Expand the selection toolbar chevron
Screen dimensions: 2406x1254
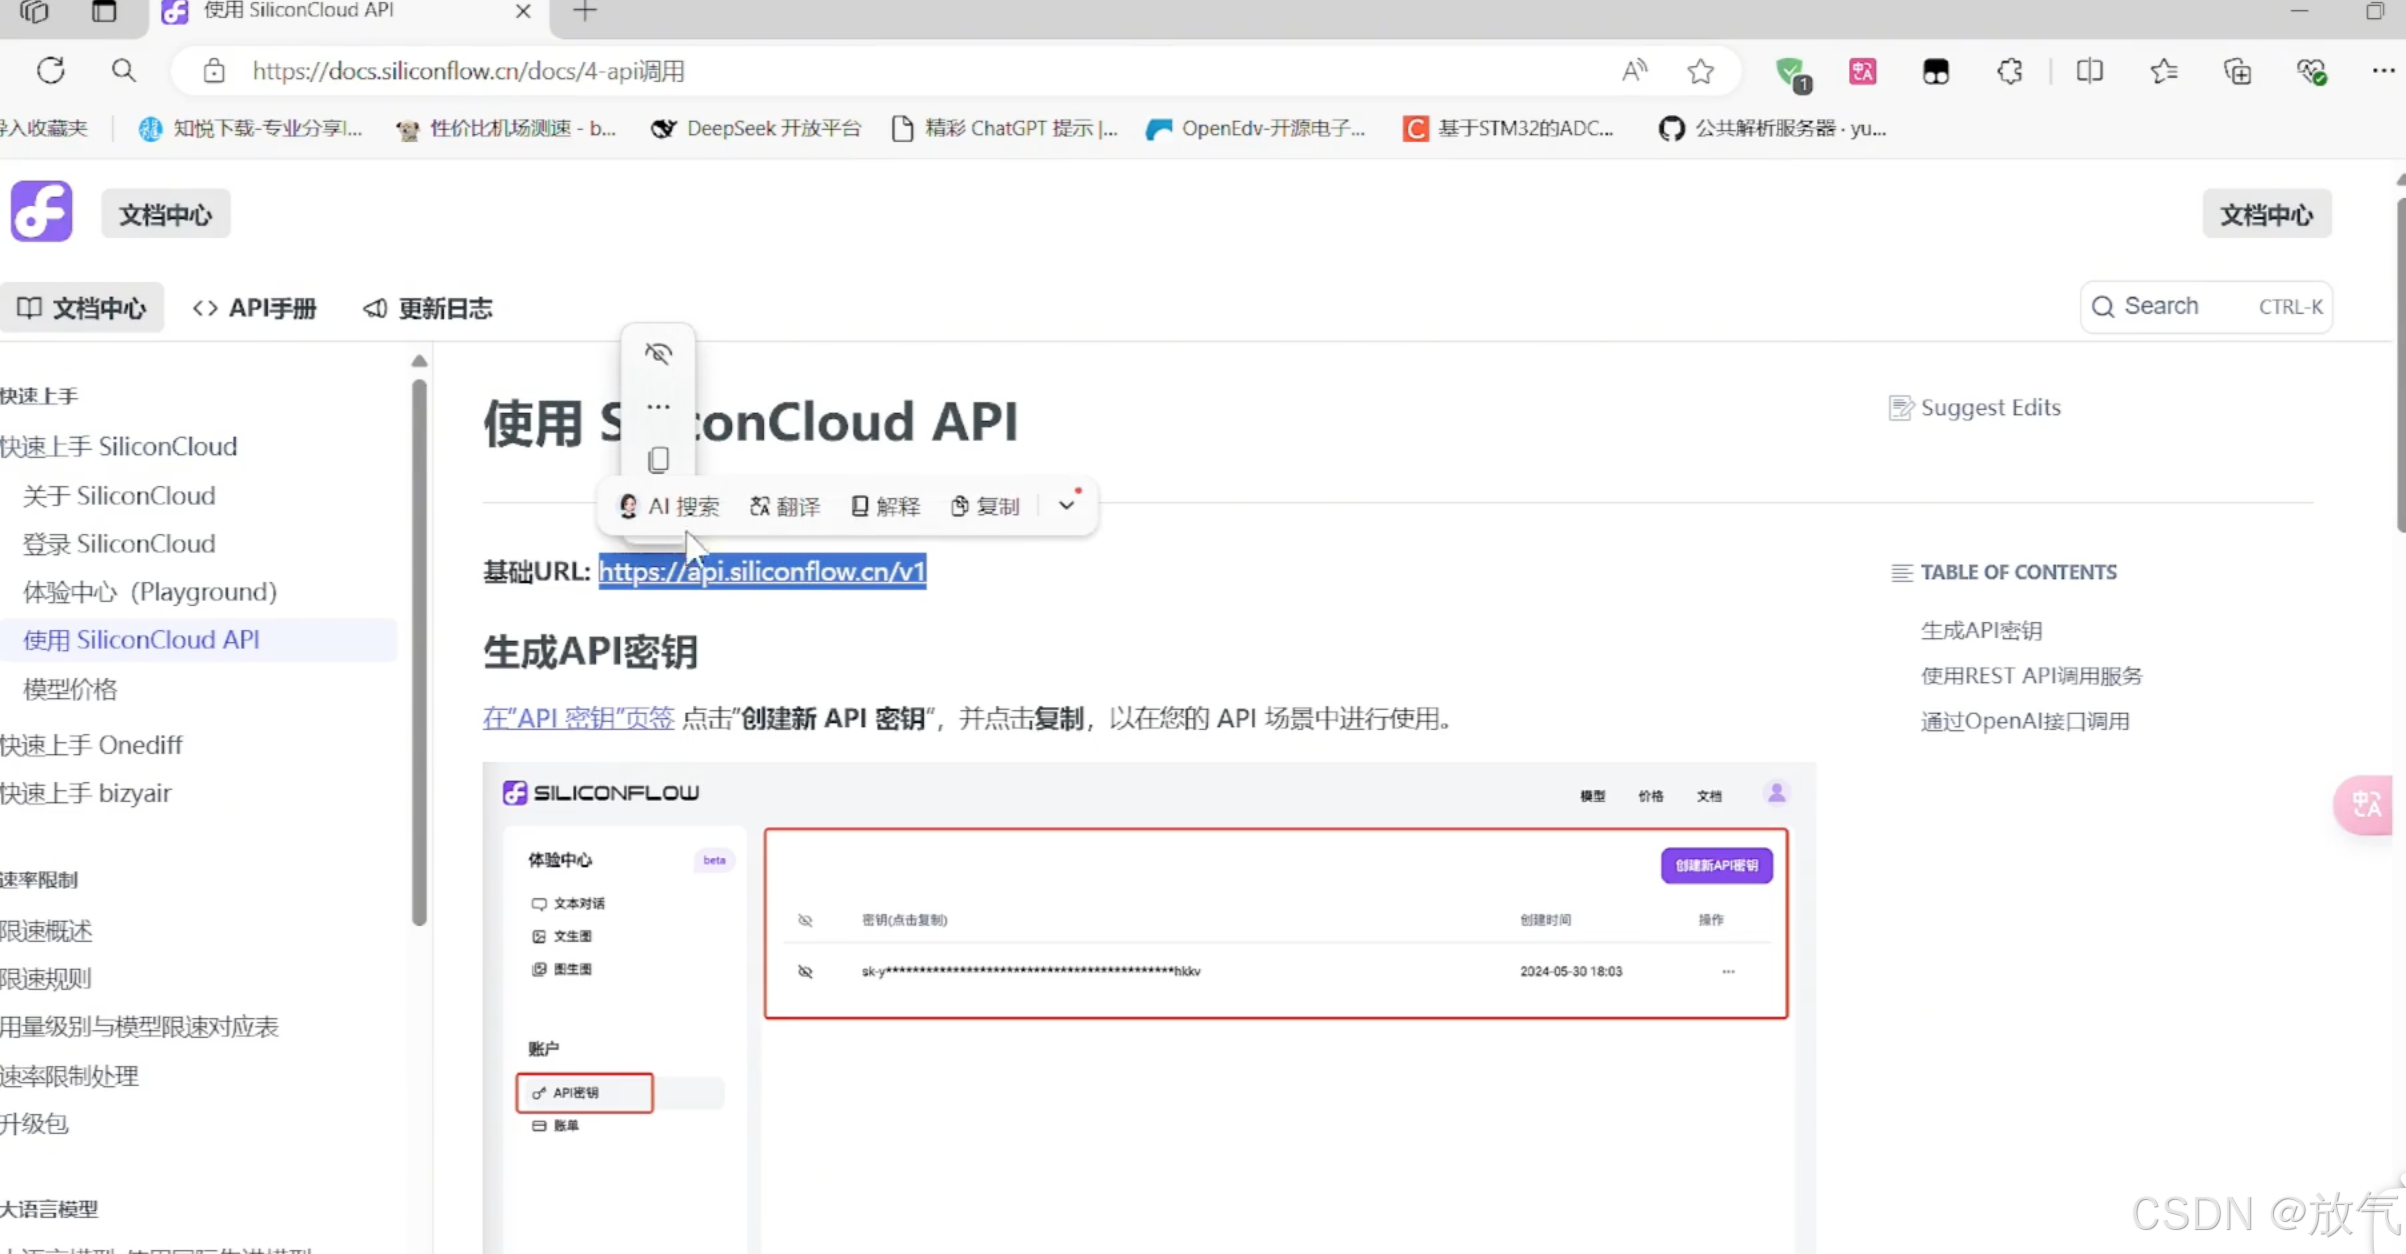coord(1067,505)
